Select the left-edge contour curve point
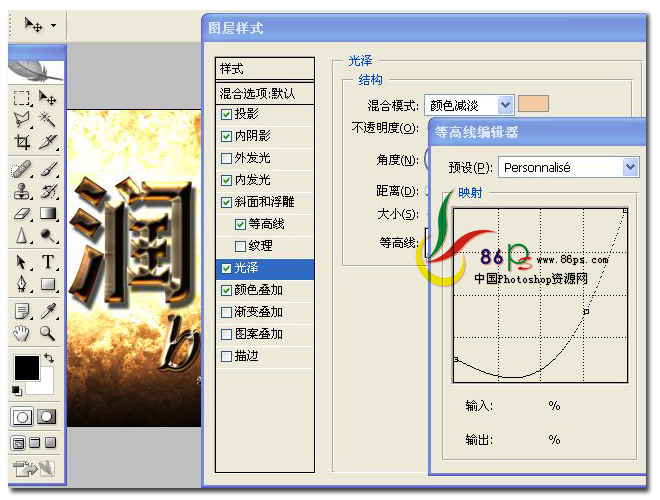Image resolution: width=660 pixels, height=500 pixels. (456, 359)
